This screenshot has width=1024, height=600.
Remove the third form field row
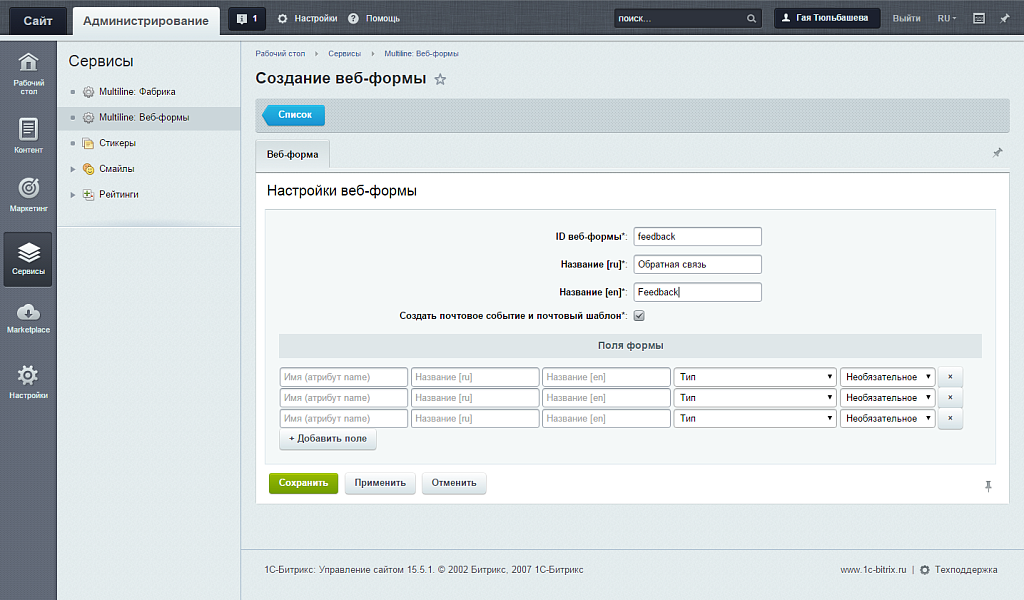[x=950, y=419]
